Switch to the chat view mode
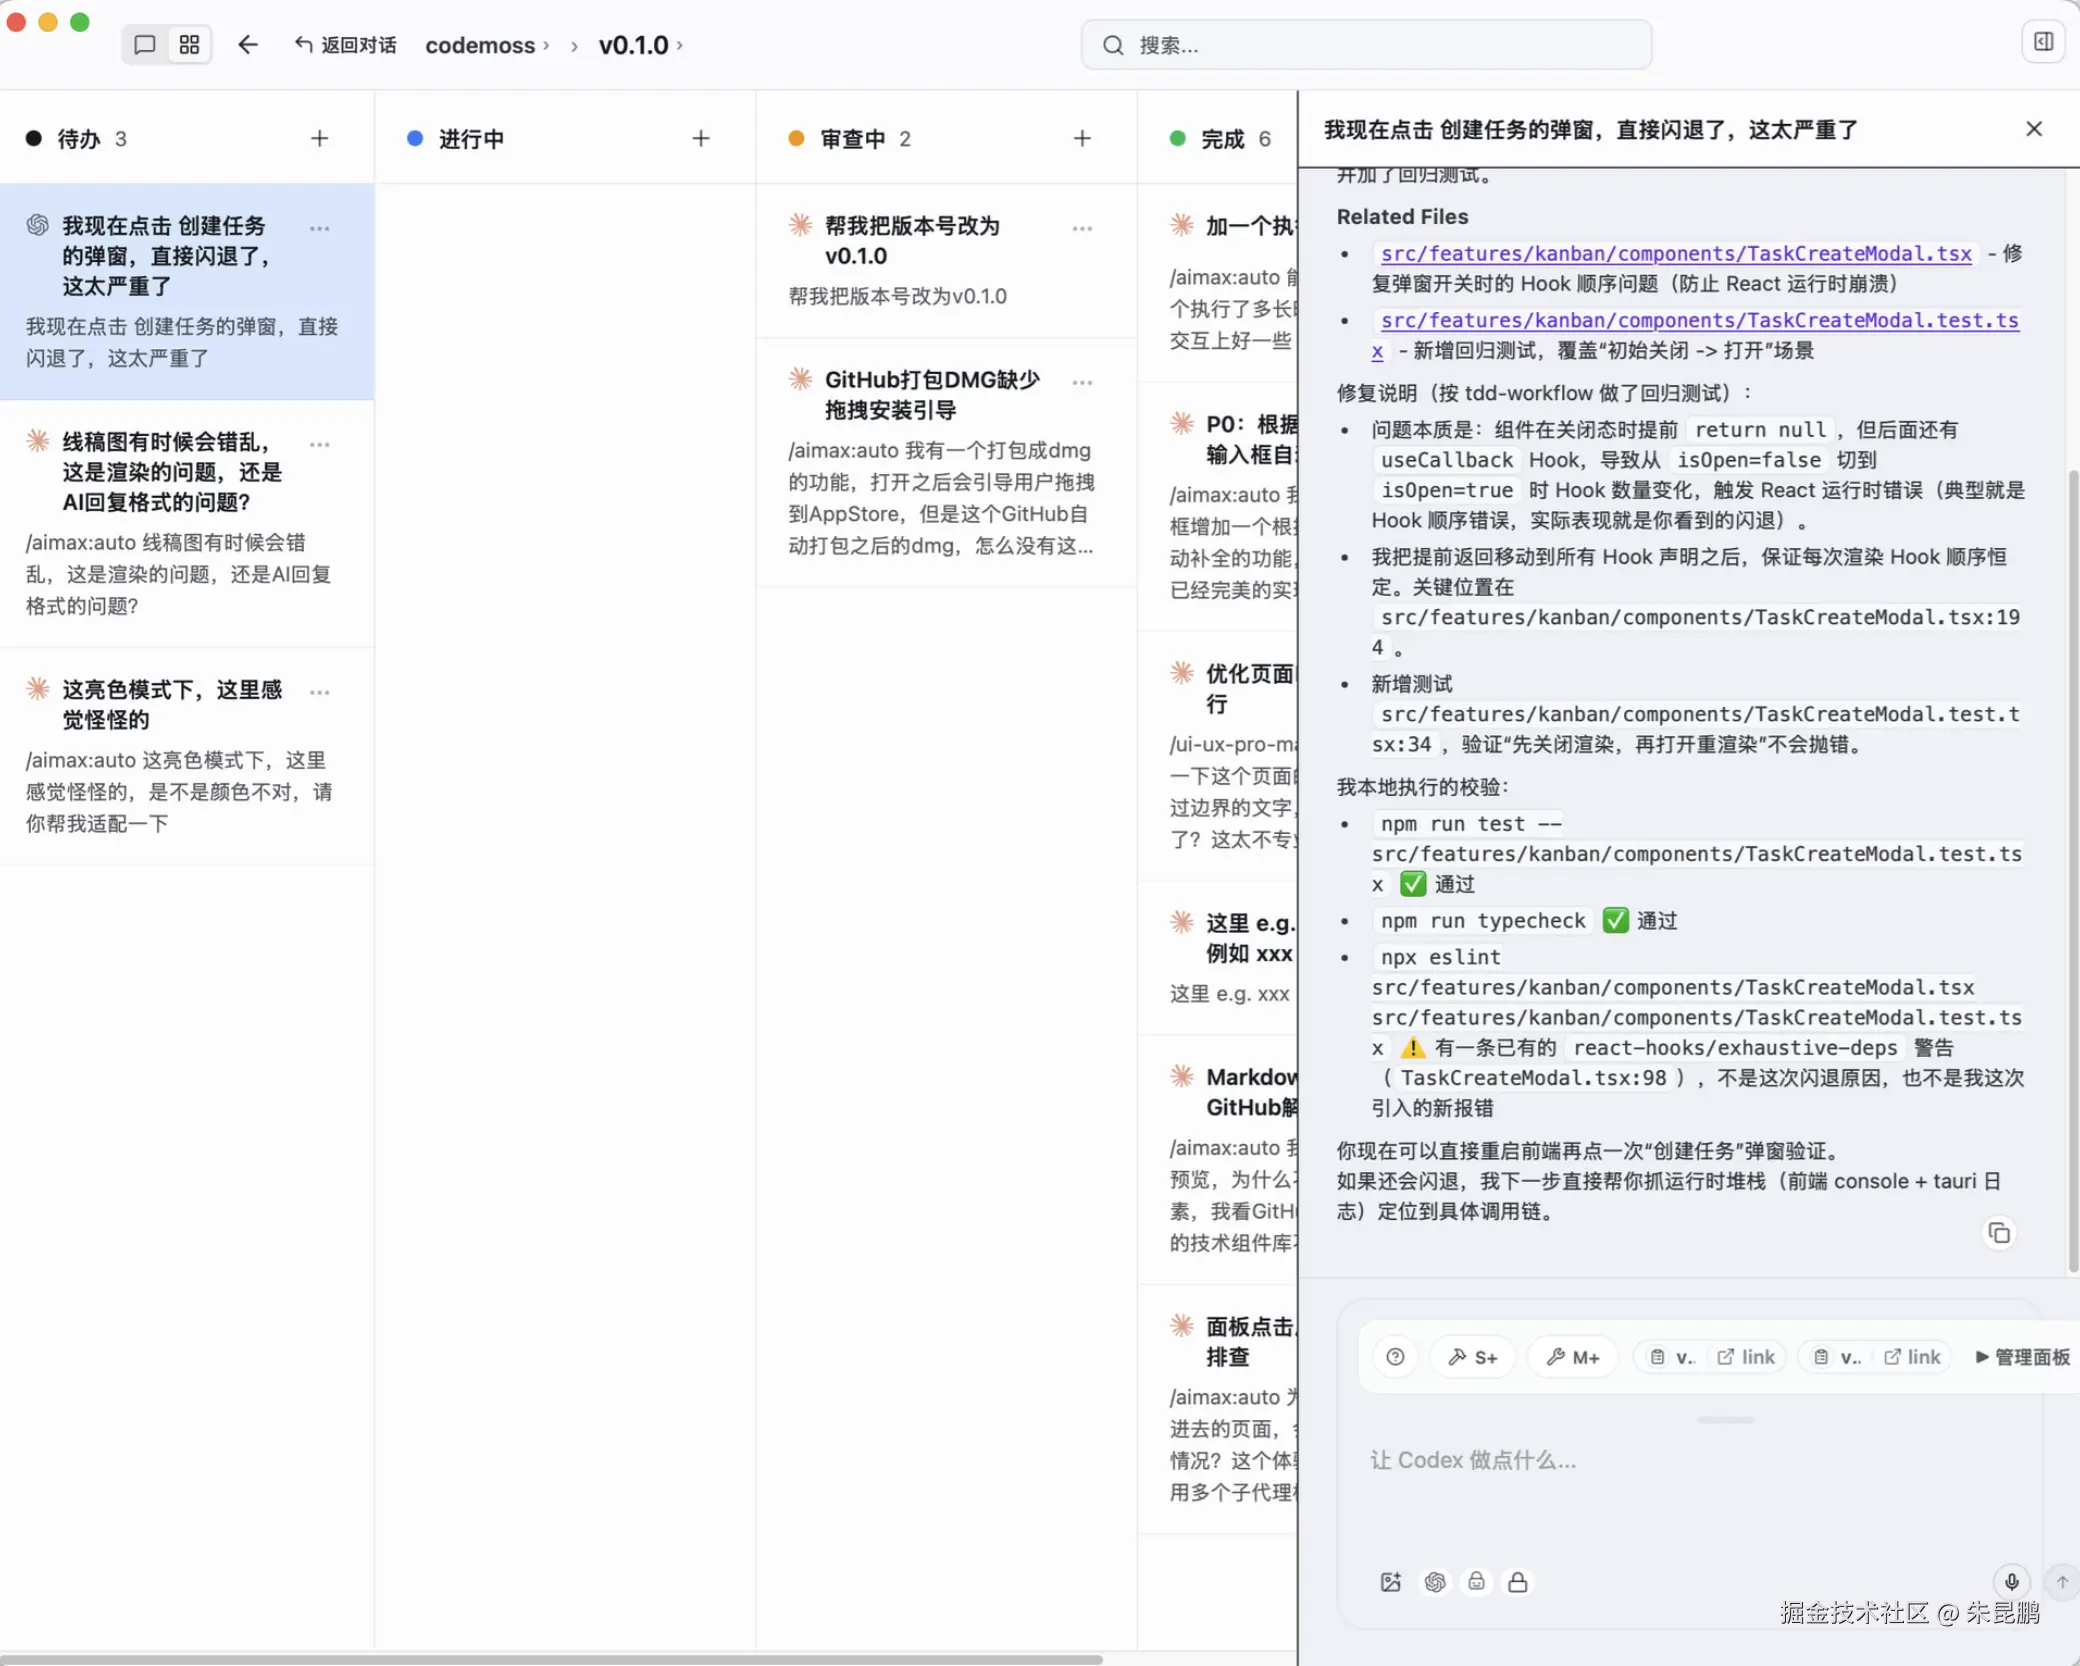Image resolution: width=2080 pixels, height=1666 pixels. click(x=145, y=45)
